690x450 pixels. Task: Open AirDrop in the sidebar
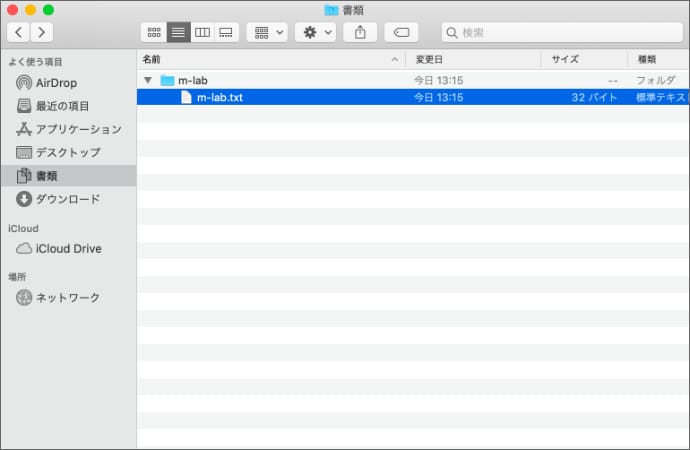(x=56, y=83)
